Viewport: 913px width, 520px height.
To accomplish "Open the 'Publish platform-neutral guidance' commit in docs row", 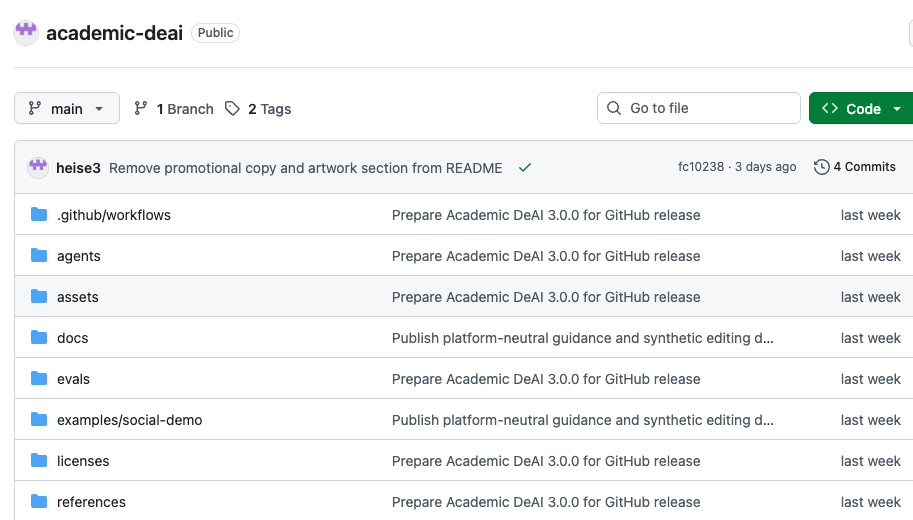I will pos(583,338).
